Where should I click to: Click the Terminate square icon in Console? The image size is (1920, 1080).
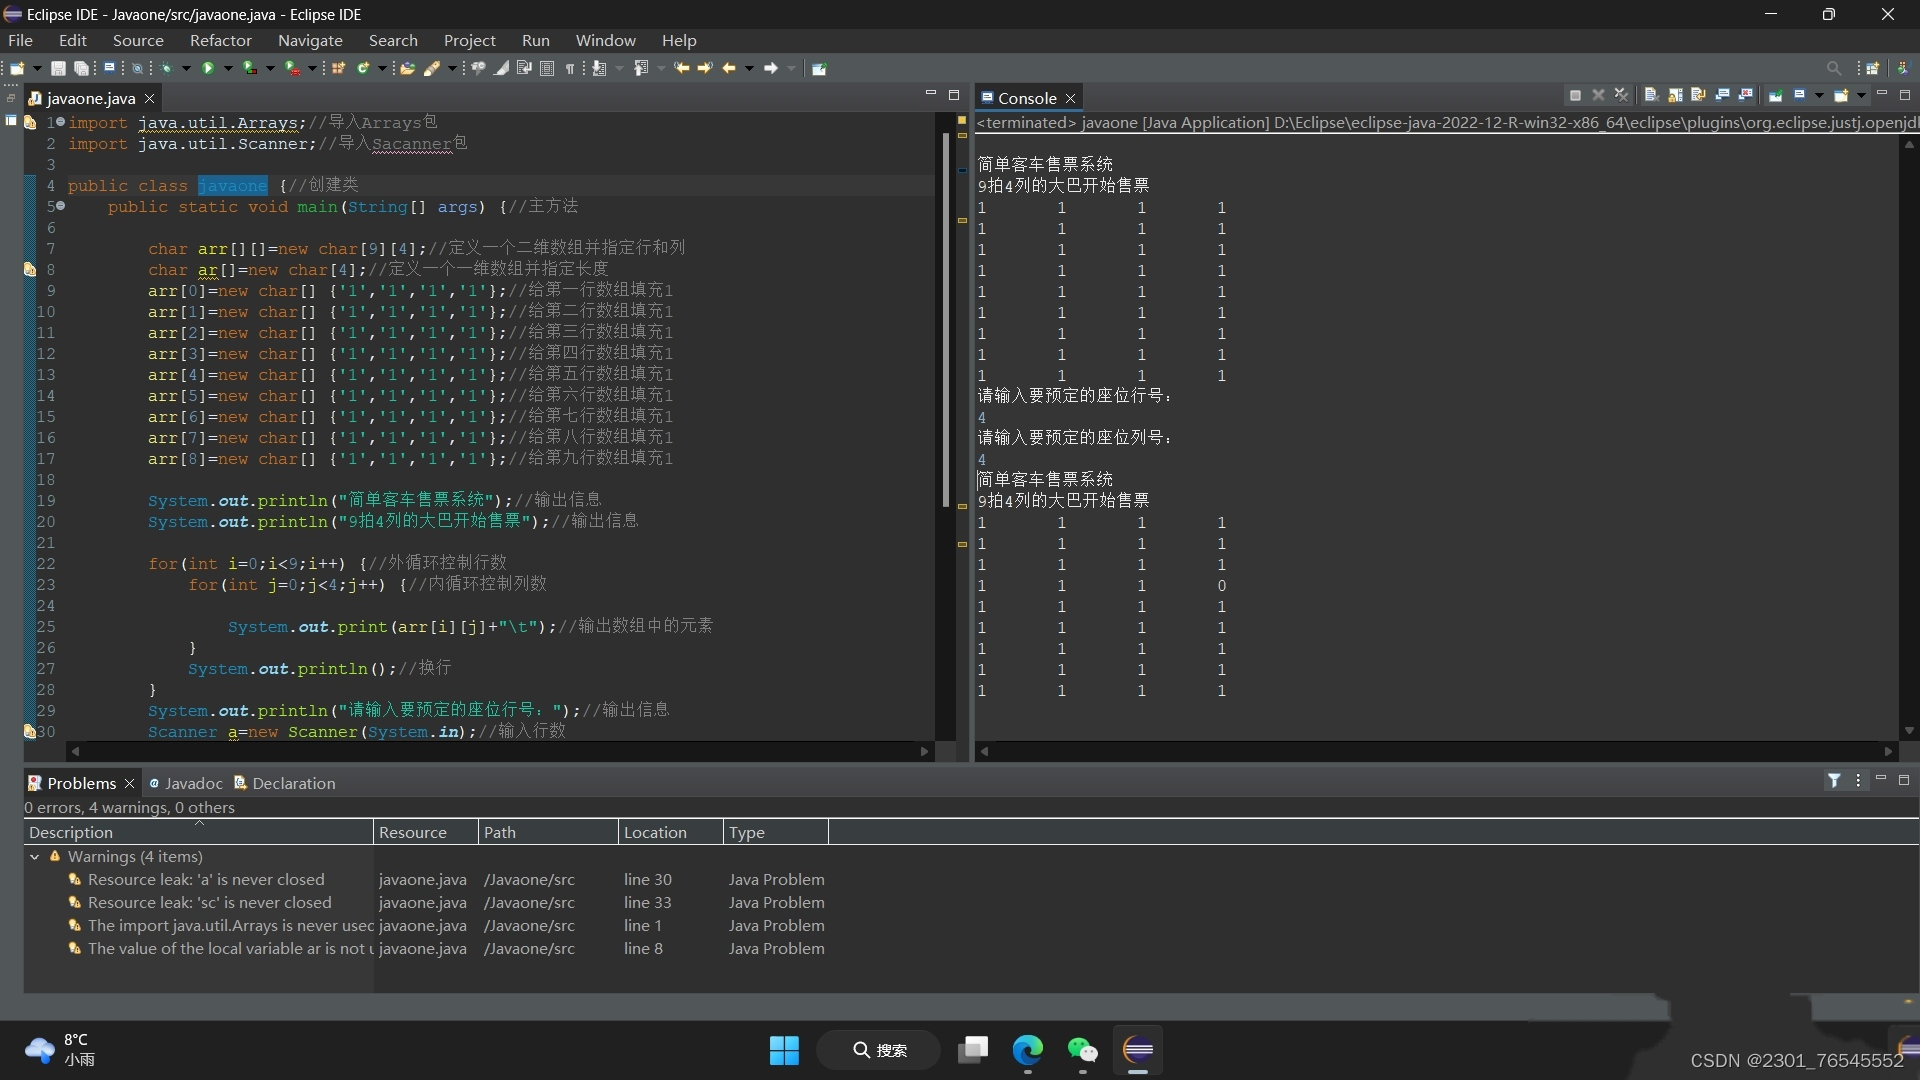(x=1575, y=95)
